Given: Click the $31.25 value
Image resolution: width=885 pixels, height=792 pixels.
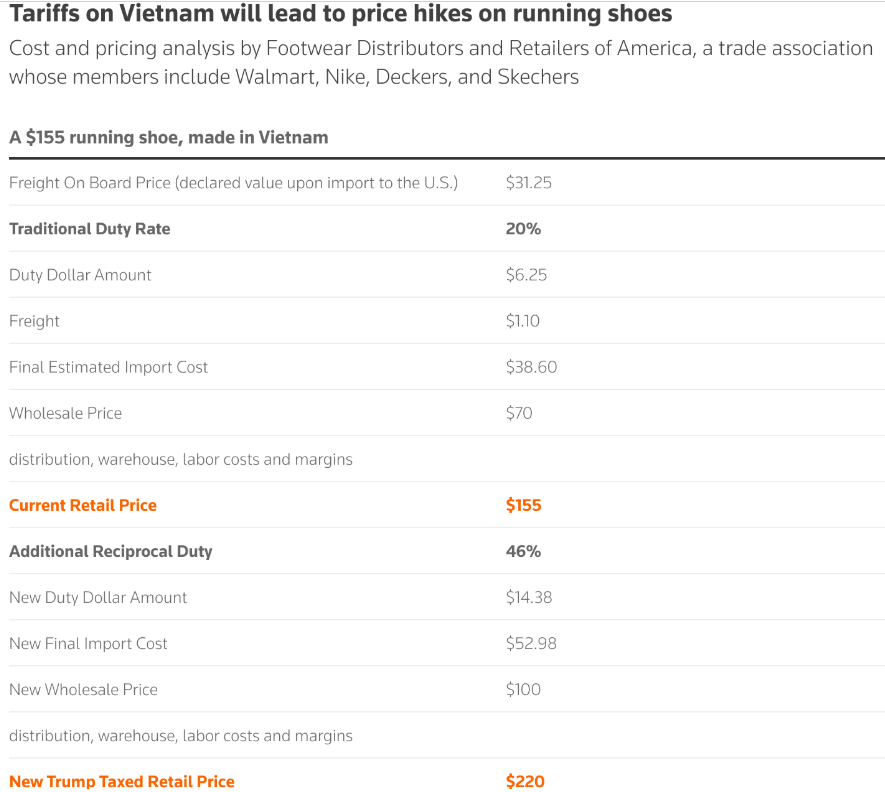Looking at the screenshot, I should [x=528, y=183].
